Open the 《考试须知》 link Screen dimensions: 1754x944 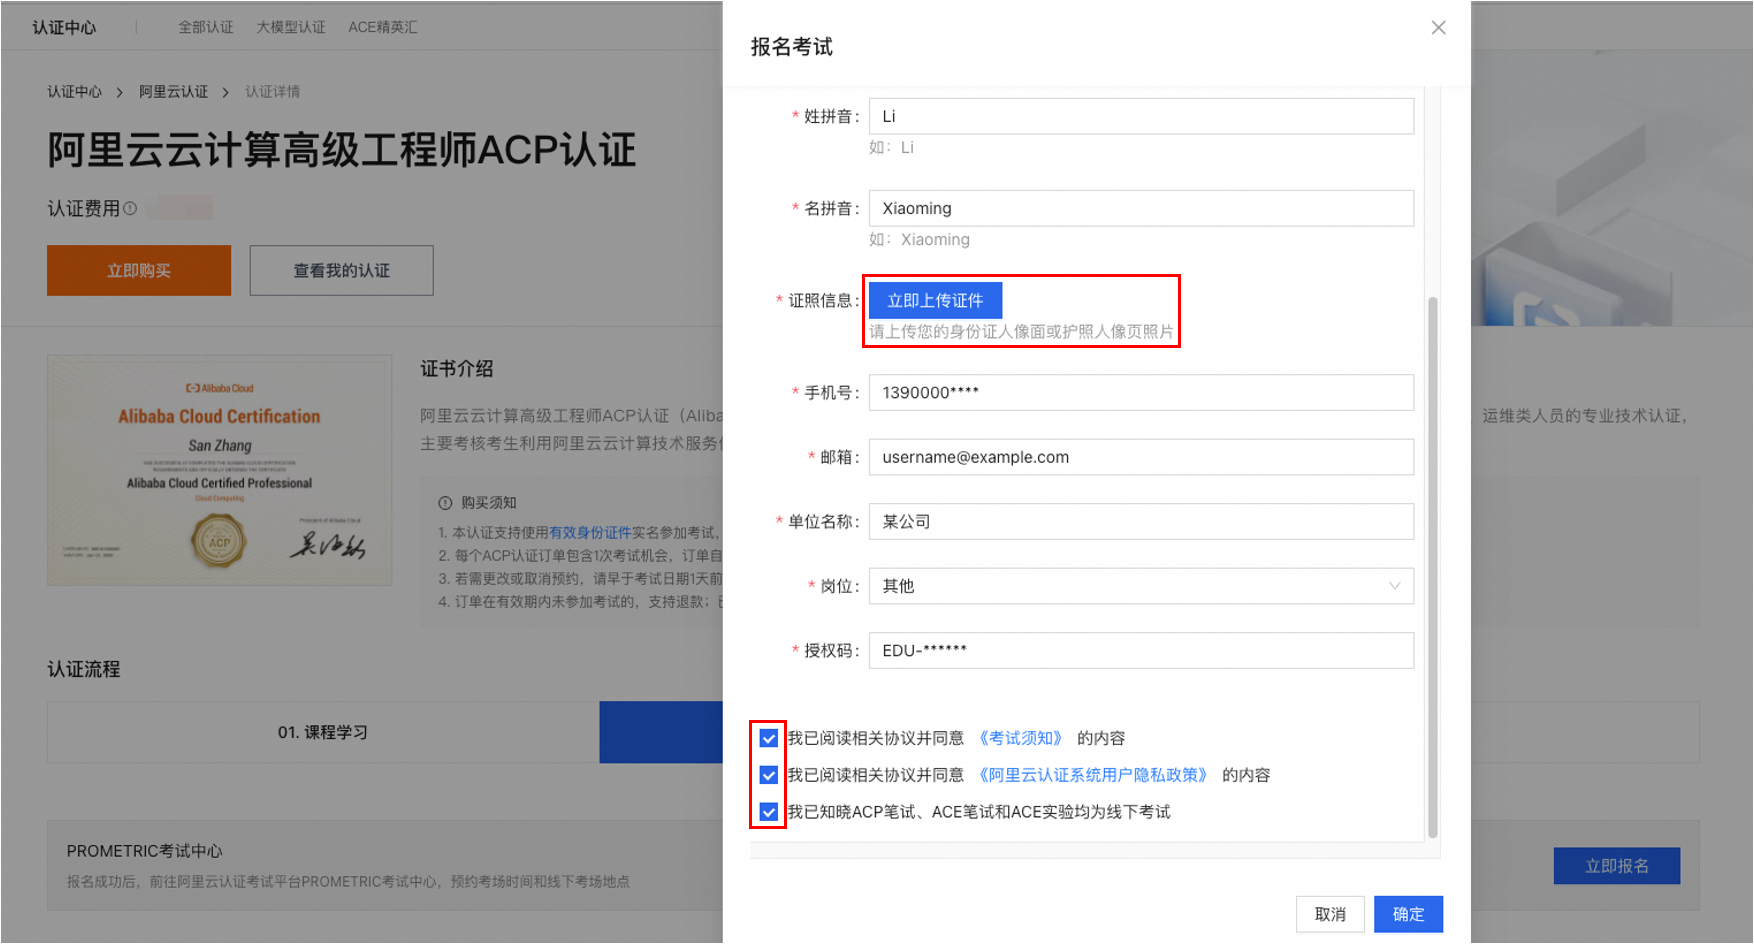point(1020,738)
